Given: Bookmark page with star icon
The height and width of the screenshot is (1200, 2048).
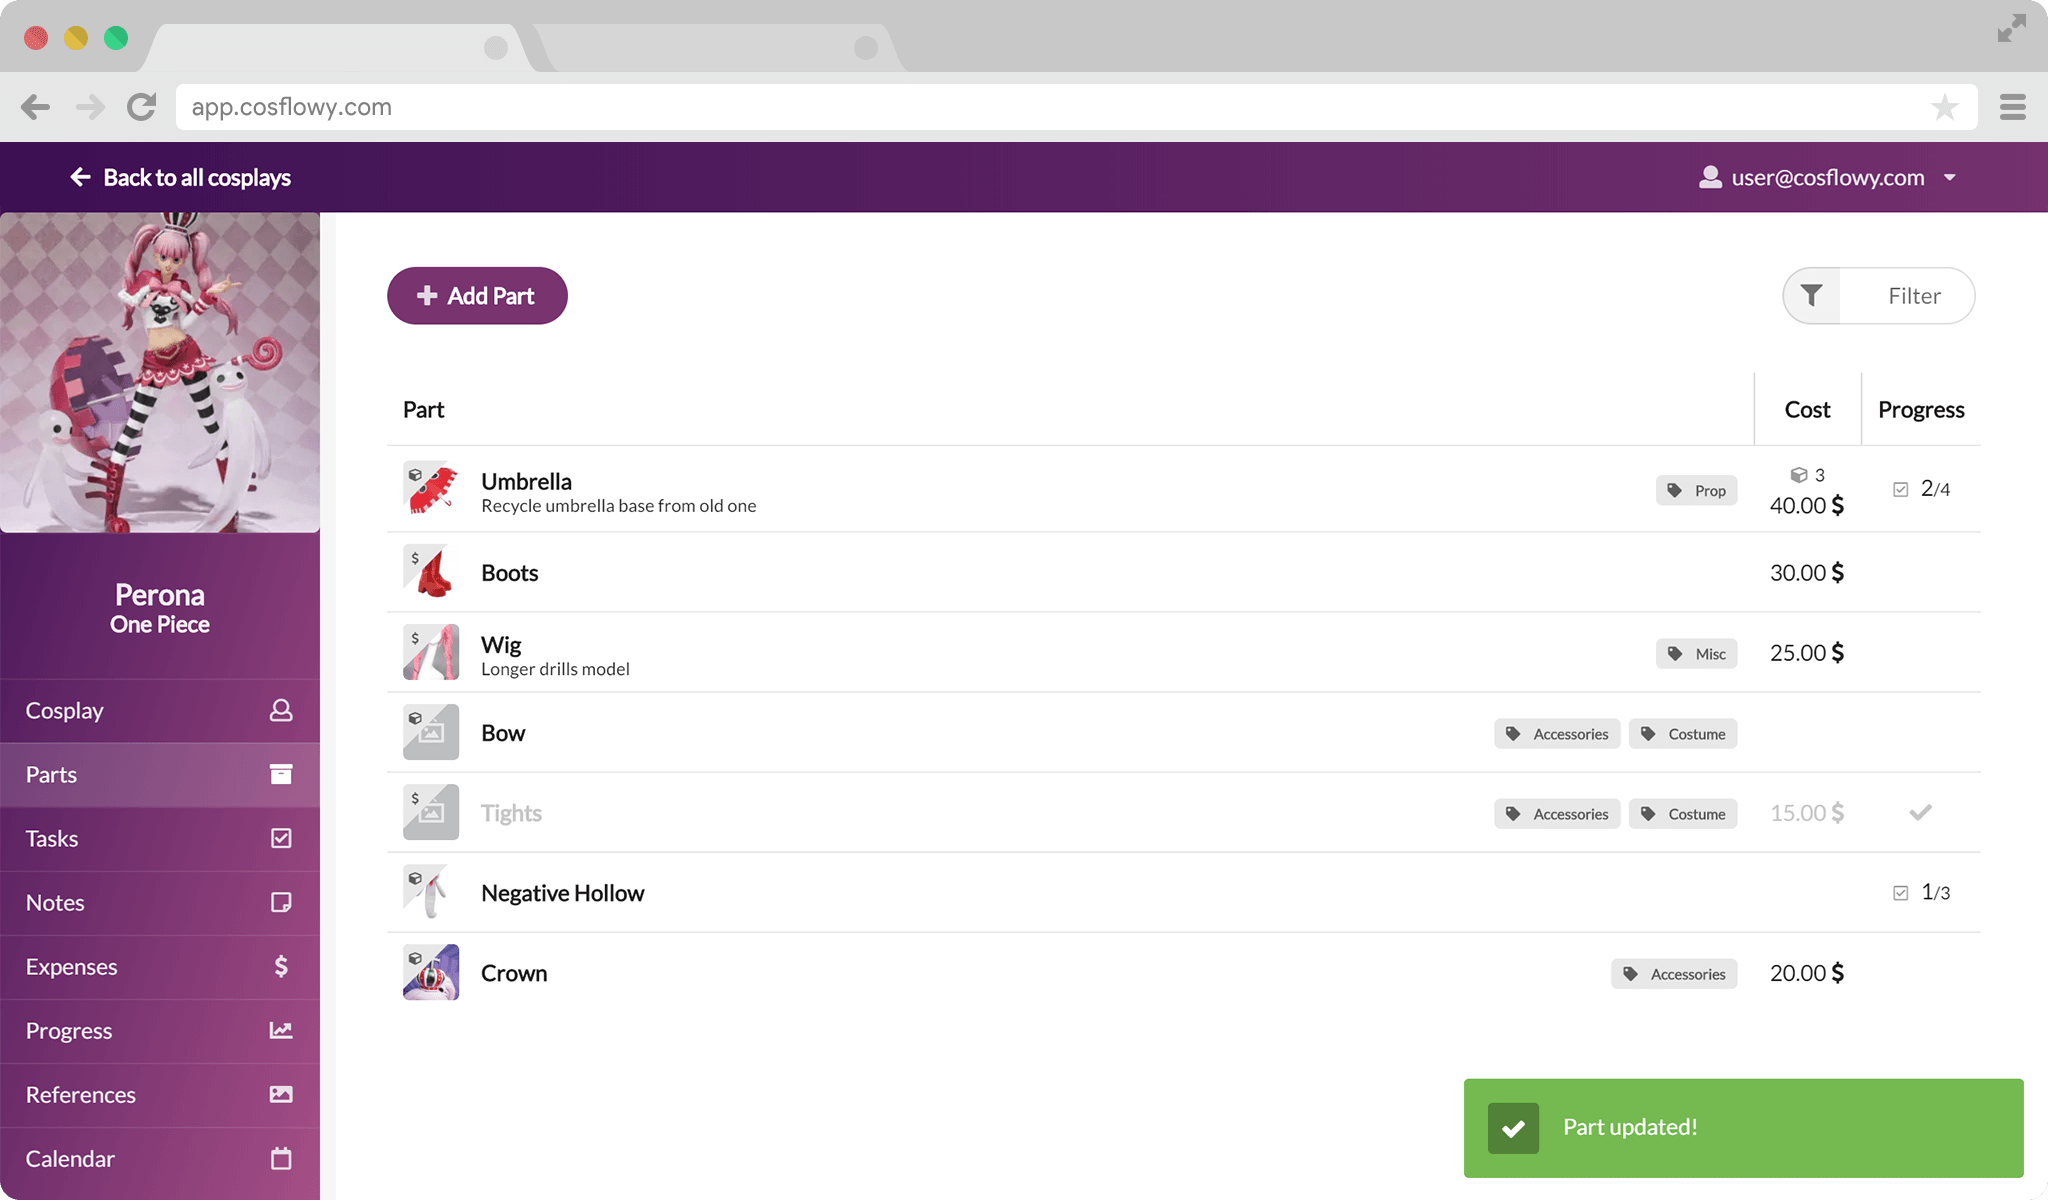Looking at the screenshot, I should coord(1944,107).
